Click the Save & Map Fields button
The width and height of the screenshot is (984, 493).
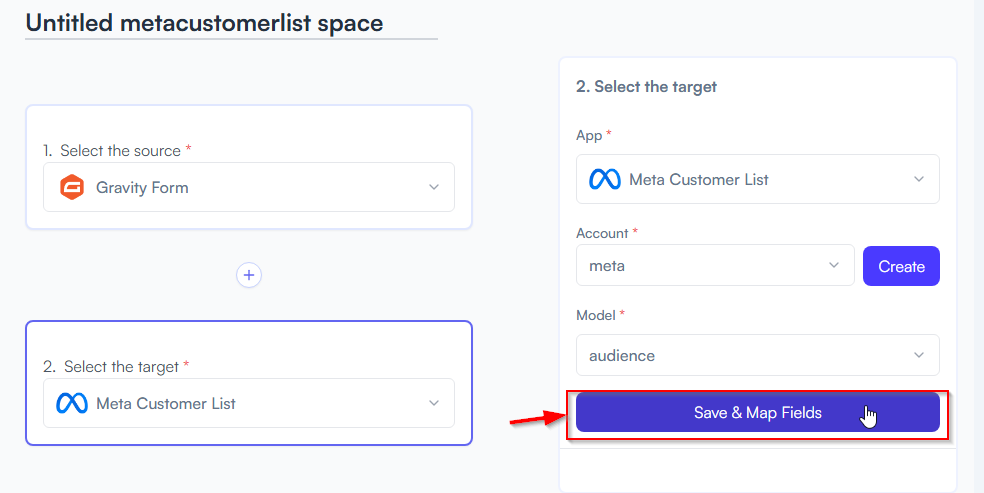[x=757, y=412]
